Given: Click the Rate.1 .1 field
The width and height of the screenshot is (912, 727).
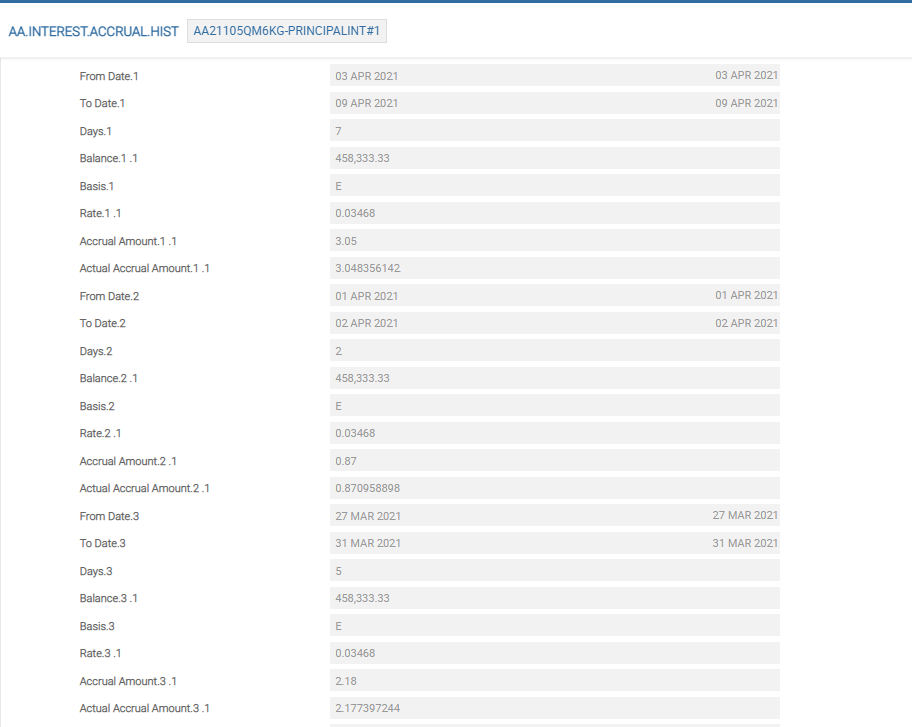Looking at the screenshot, I should [x=554, y=213].
